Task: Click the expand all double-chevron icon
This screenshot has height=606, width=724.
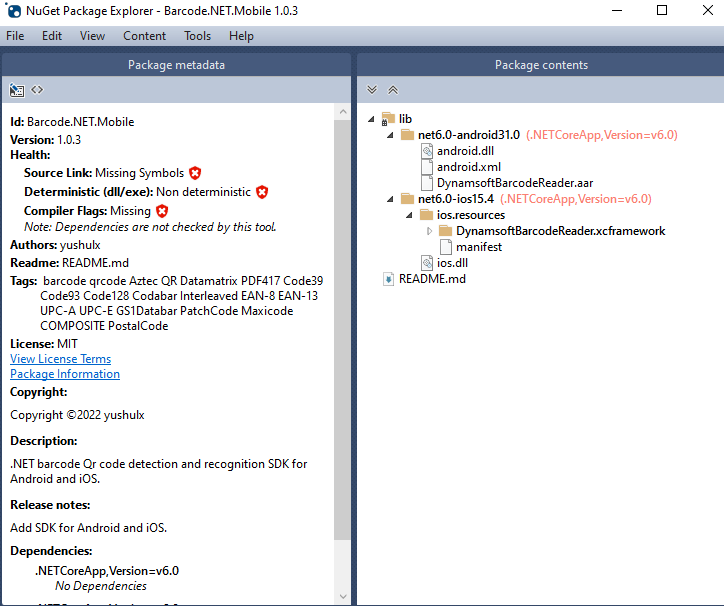Action: point(373,90)
